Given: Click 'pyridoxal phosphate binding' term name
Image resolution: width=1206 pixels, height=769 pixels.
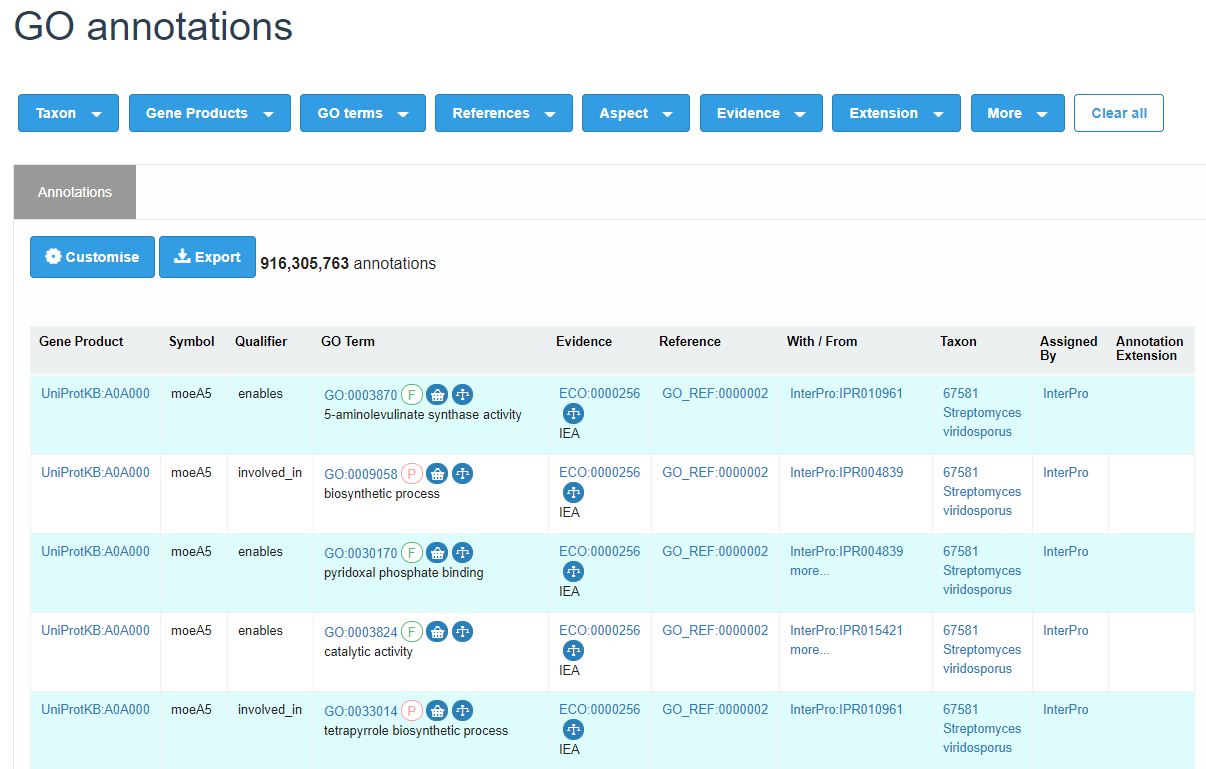Looking at the screenshot, I should click(x=404, y=572).
